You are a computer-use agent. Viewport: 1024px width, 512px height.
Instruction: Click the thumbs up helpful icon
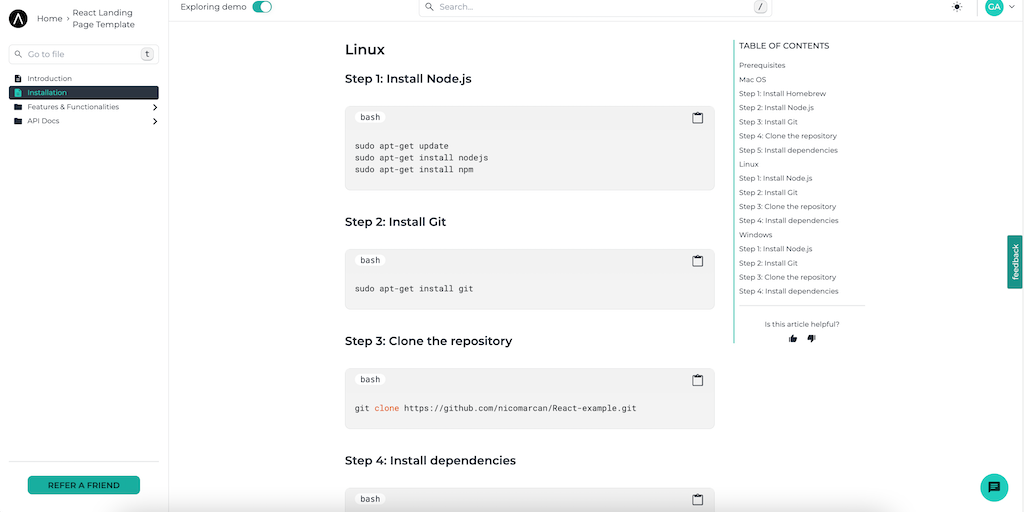[x=793, y=339]
